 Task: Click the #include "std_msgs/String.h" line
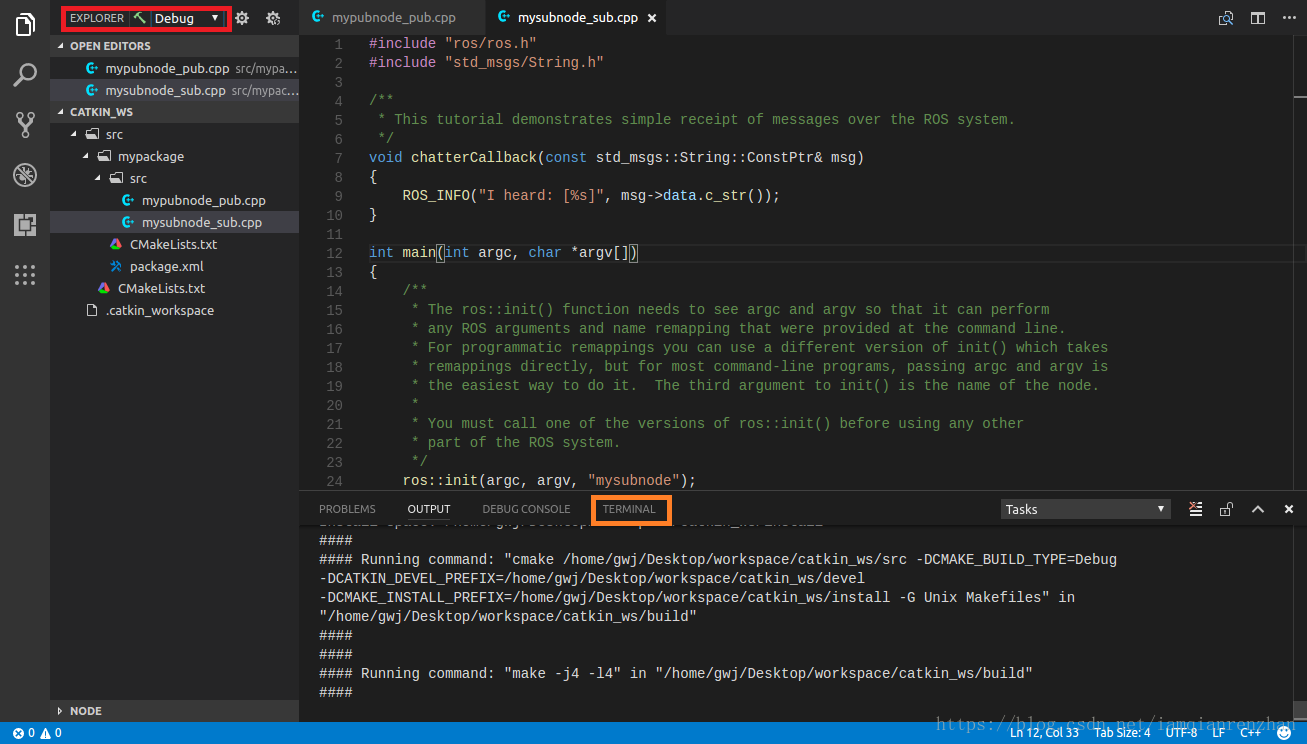[x=486, y=63]
